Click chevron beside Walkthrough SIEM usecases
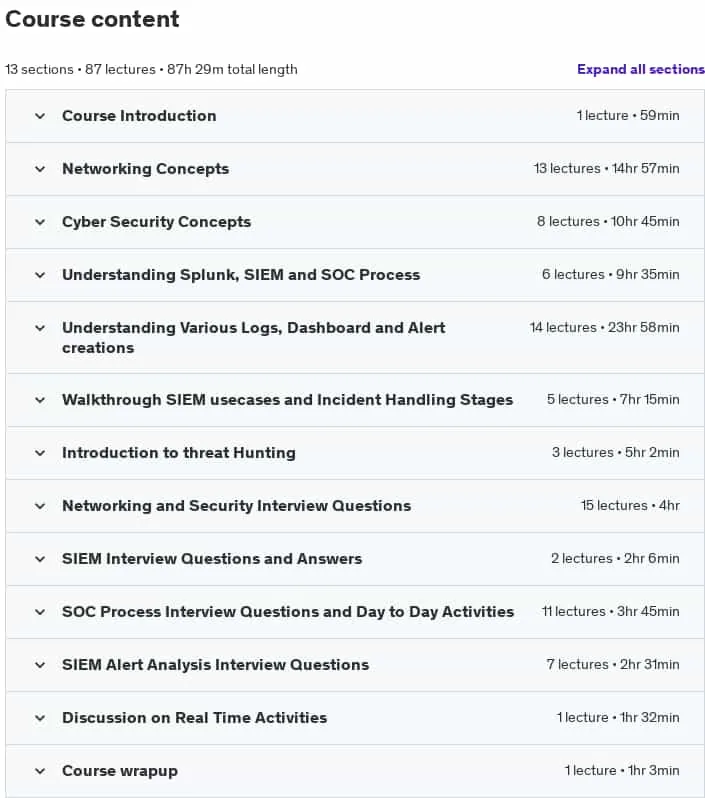705x798 pixels. 40,400
